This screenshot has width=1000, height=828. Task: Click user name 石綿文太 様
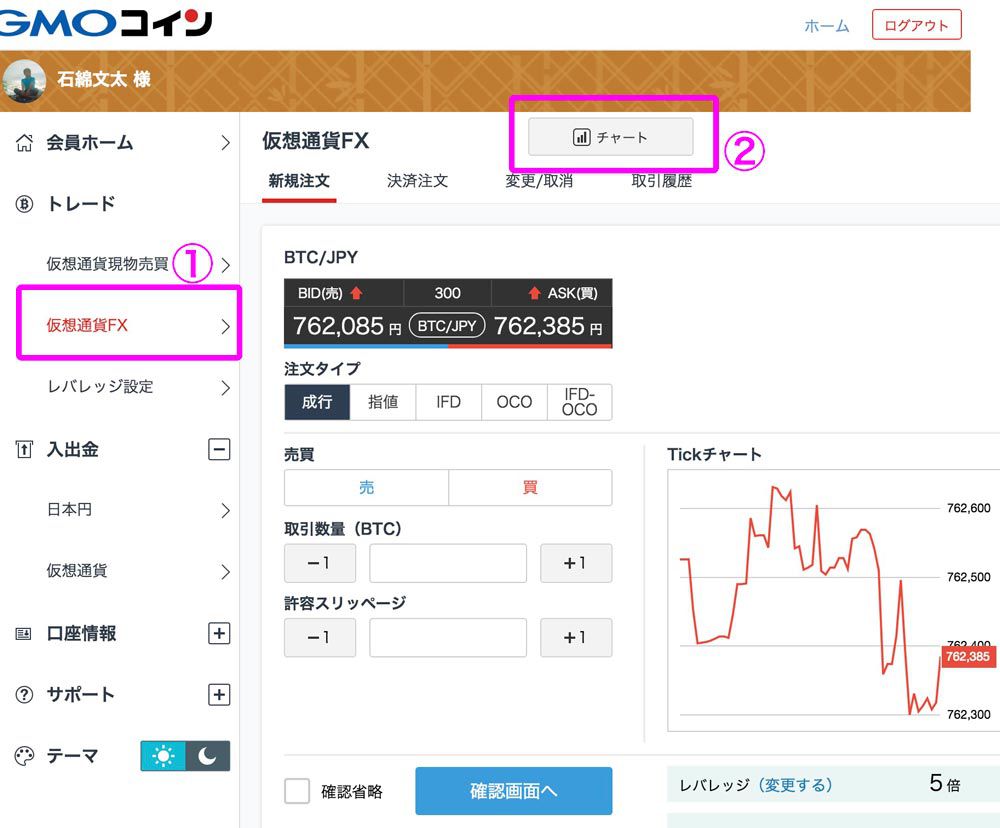coord(104,79)
